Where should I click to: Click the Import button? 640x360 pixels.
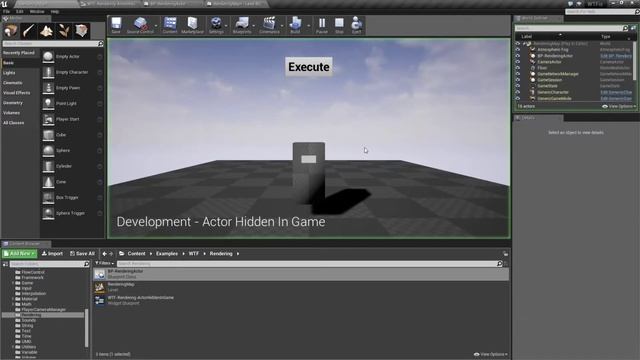[52, 253]
